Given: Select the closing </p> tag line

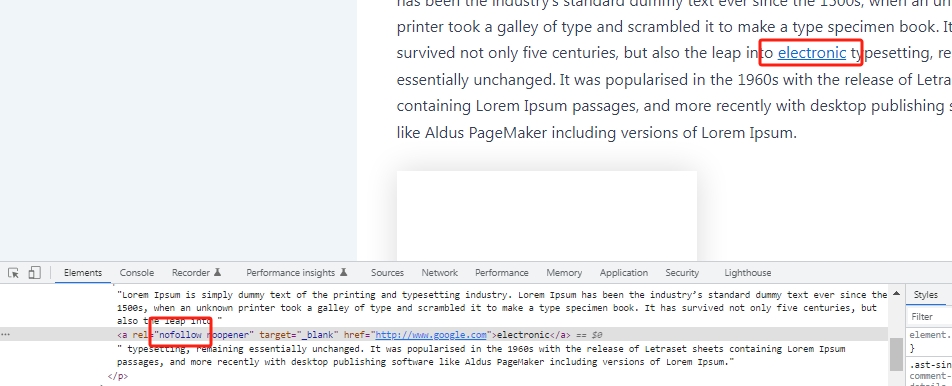Looking at the screenshot, I should 118,376.
